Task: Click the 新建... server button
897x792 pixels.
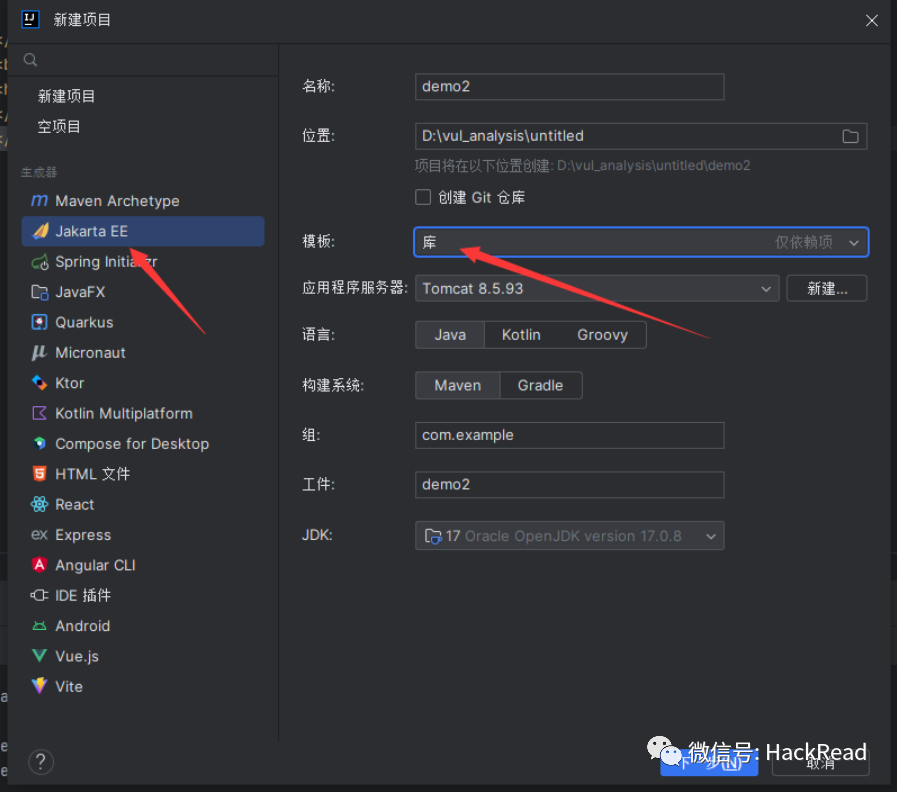Action: click(827, 288)
